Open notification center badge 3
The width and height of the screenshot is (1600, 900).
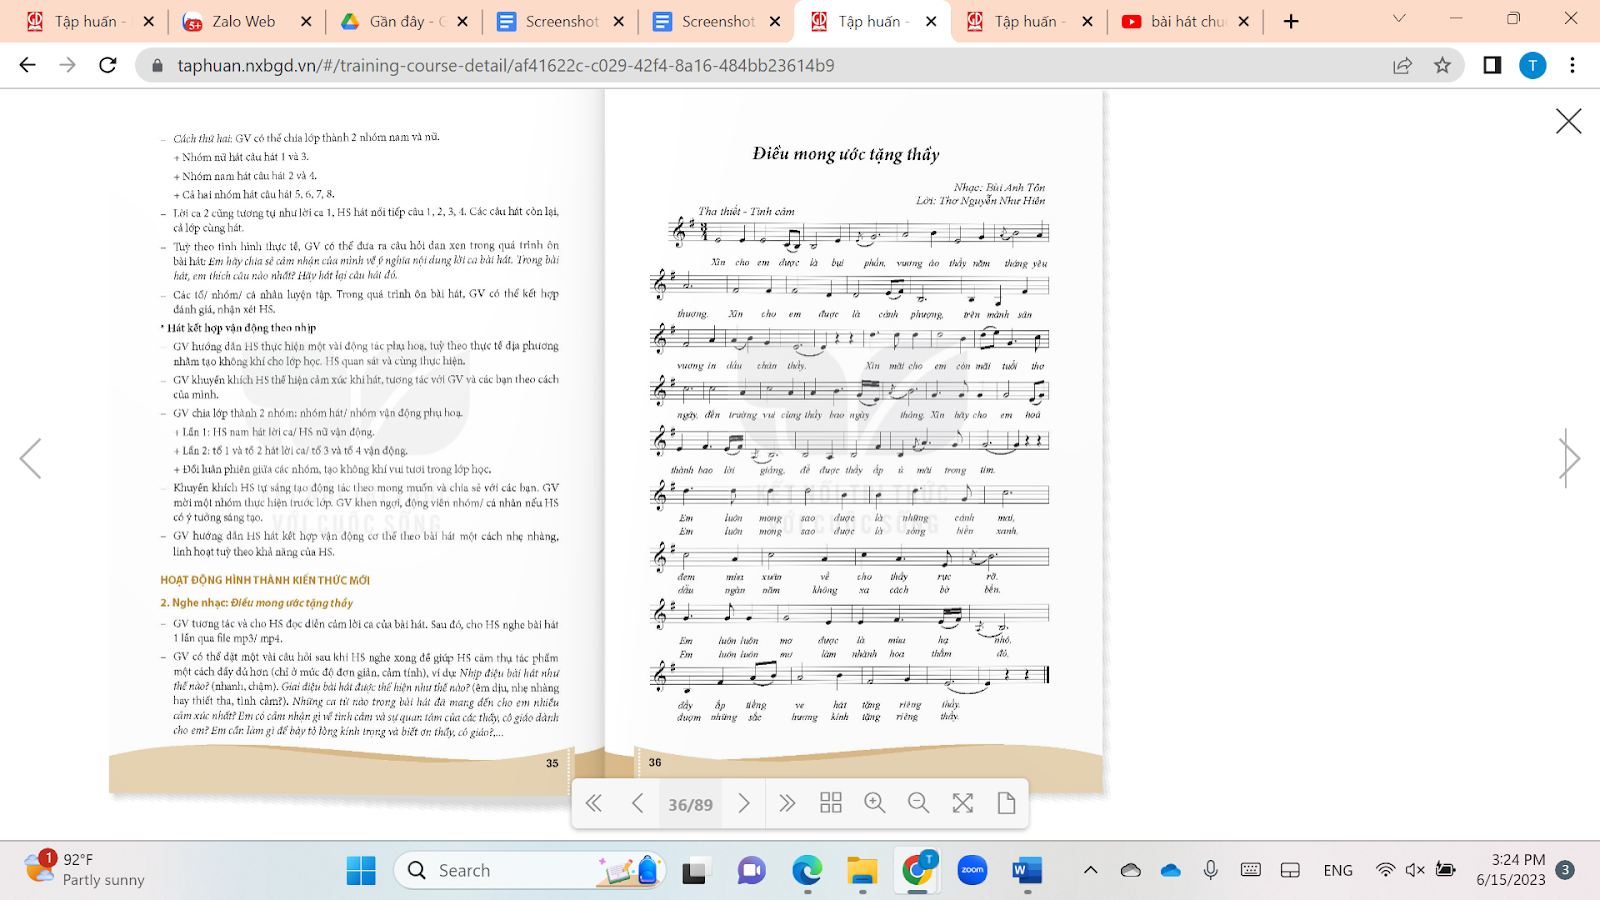(1566, 870)
